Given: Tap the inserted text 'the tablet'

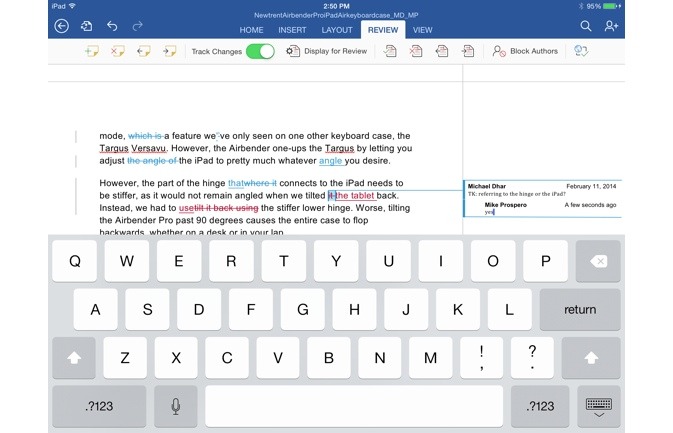Looking at the screenshot, I should point(355,196).
